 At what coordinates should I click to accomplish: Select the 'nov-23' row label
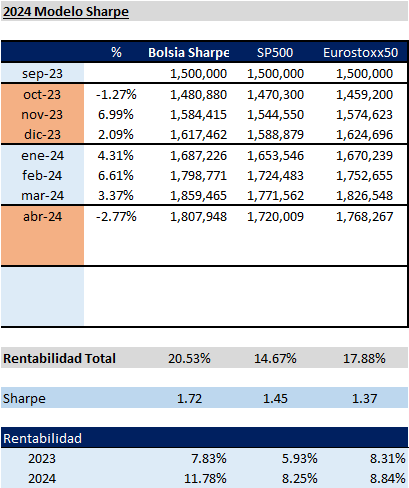pyautogui.click(x=42, y=115)
